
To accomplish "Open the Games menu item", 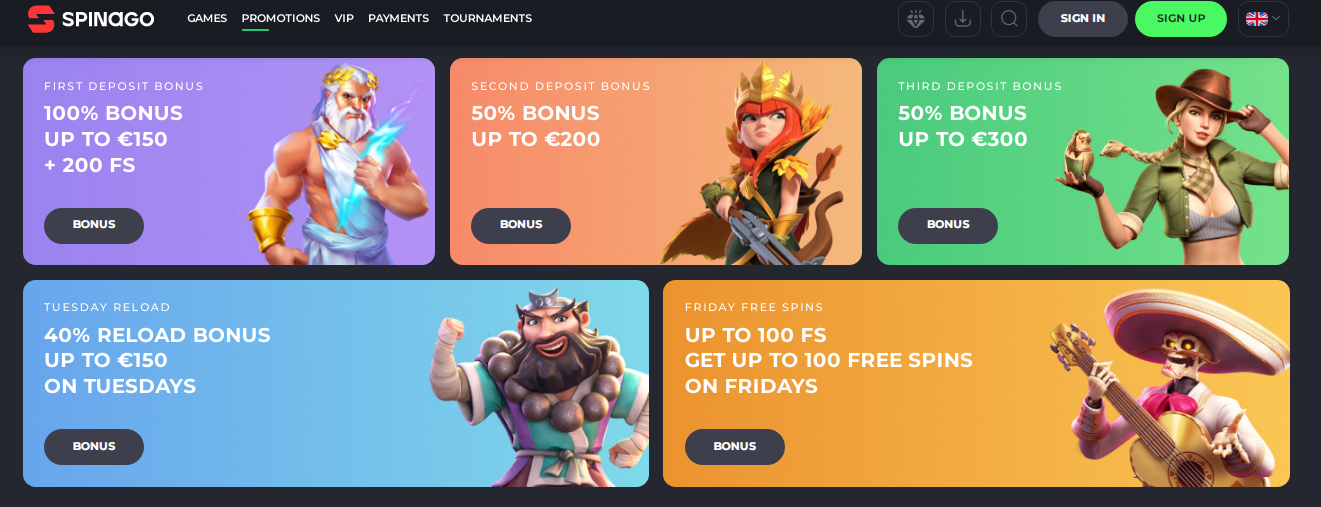I will [x=207, y=18].
